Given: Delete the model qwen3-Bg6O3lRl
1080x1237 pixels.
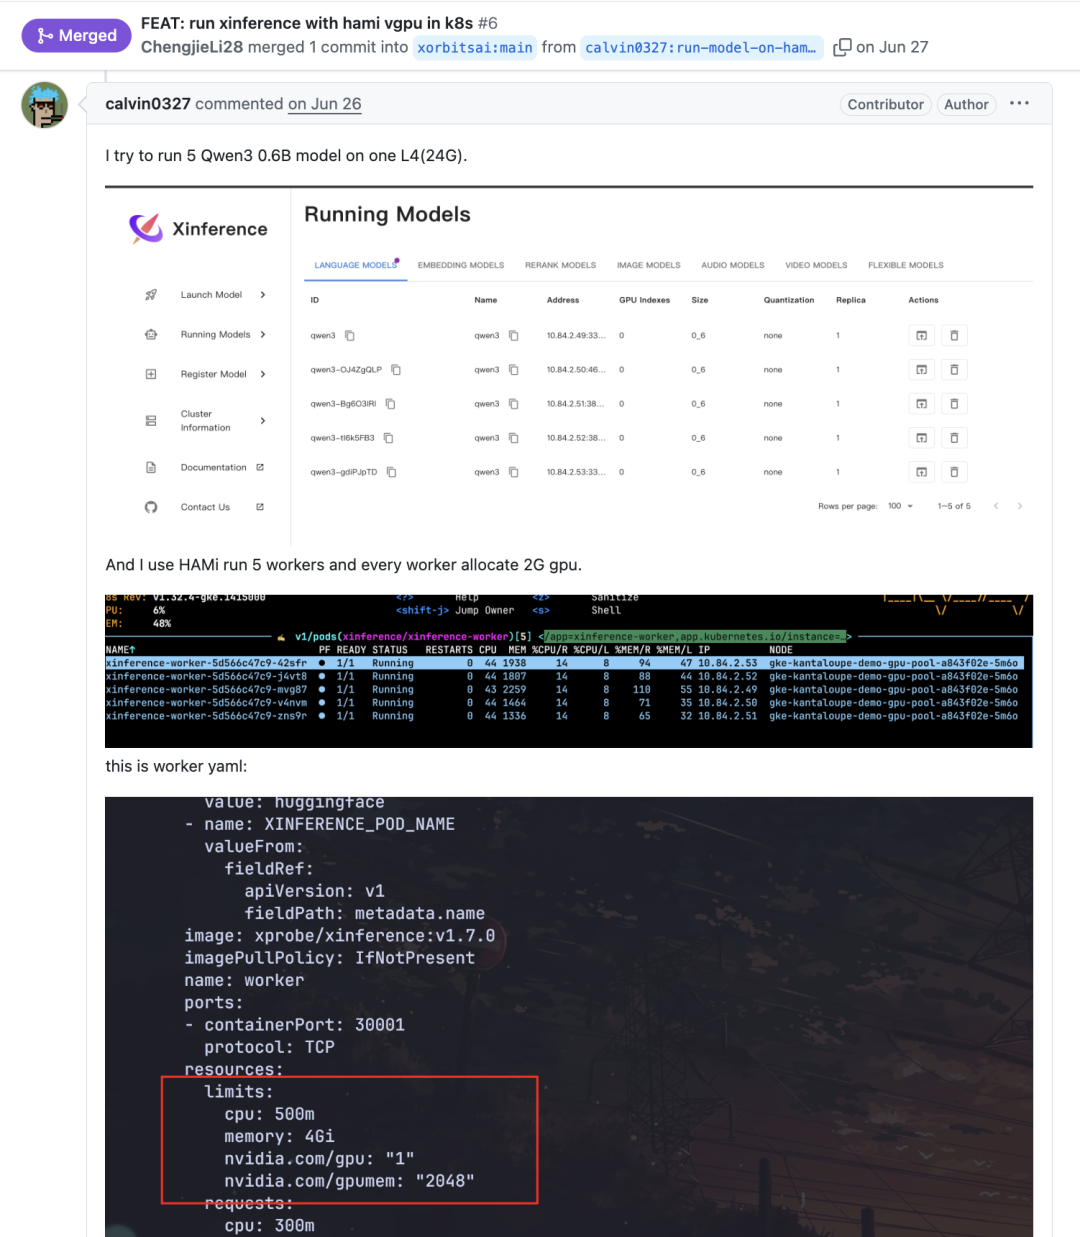Looking at the screenshot, I should pos(954,404).
